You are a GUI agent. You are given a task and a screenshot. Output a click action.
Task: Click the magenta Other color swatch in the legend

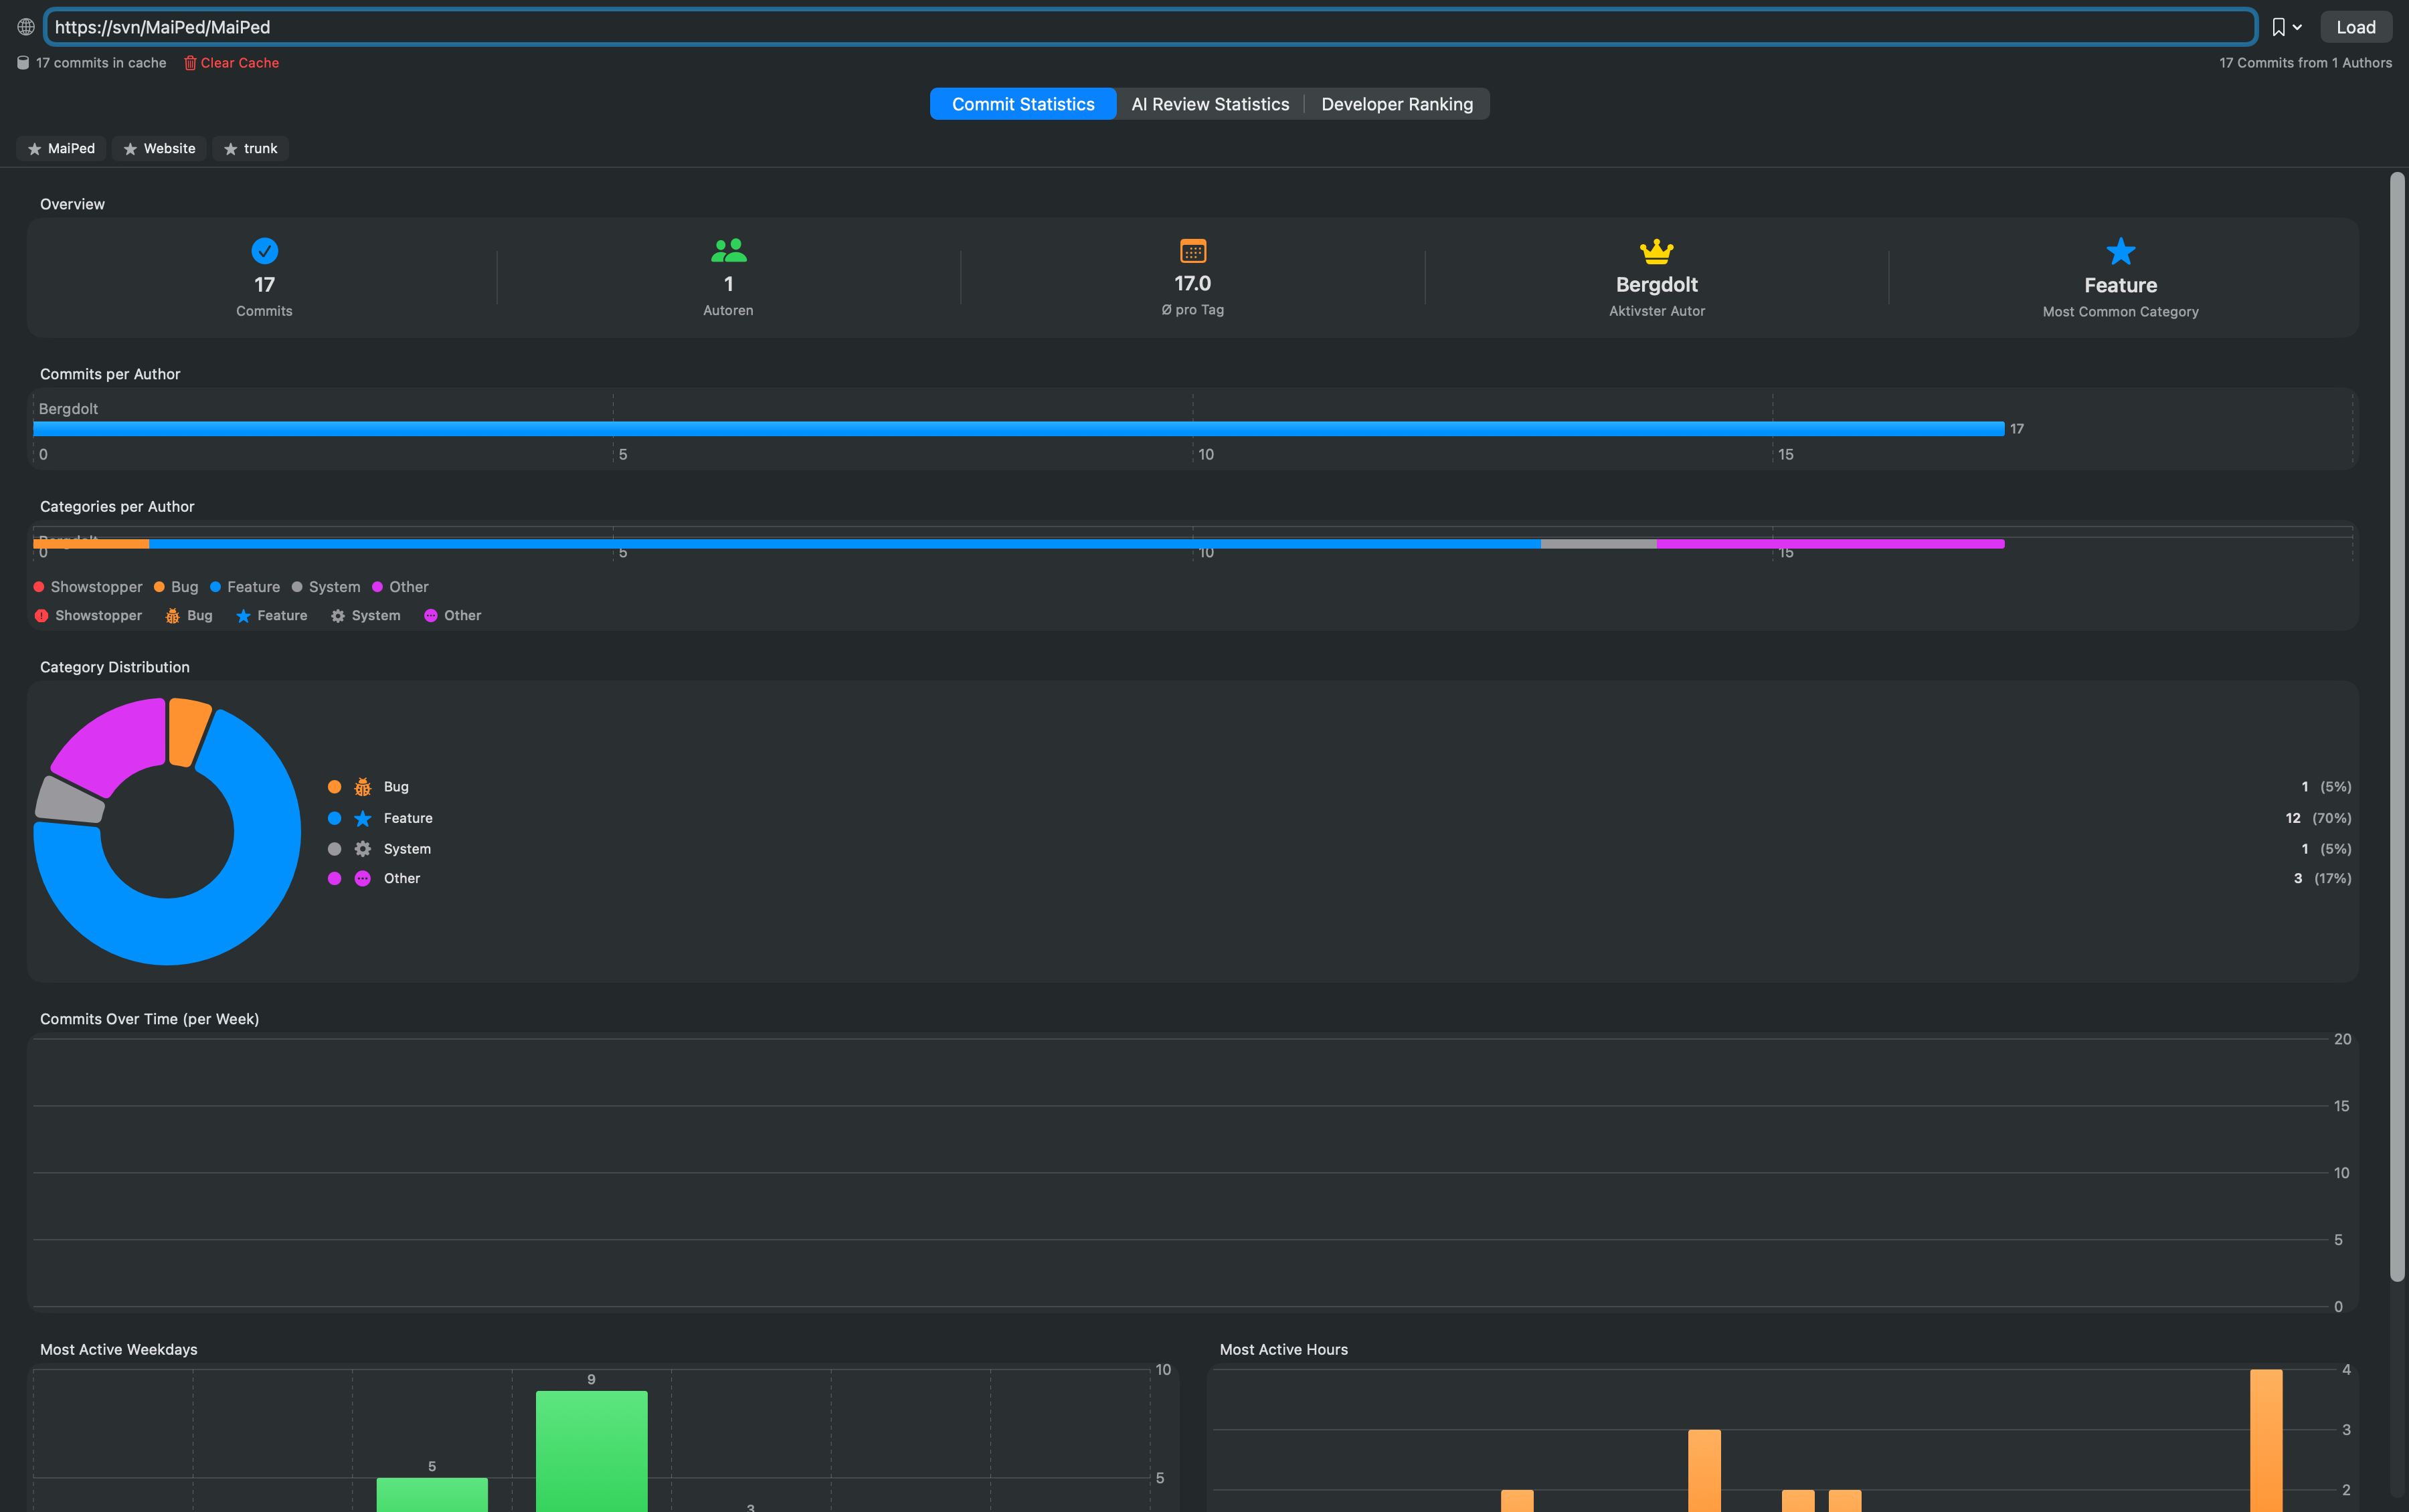click(x=334, y=878)
